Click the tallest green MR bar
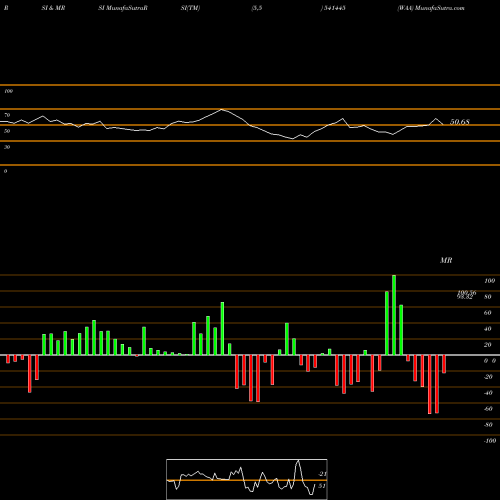 coord(394,315)
